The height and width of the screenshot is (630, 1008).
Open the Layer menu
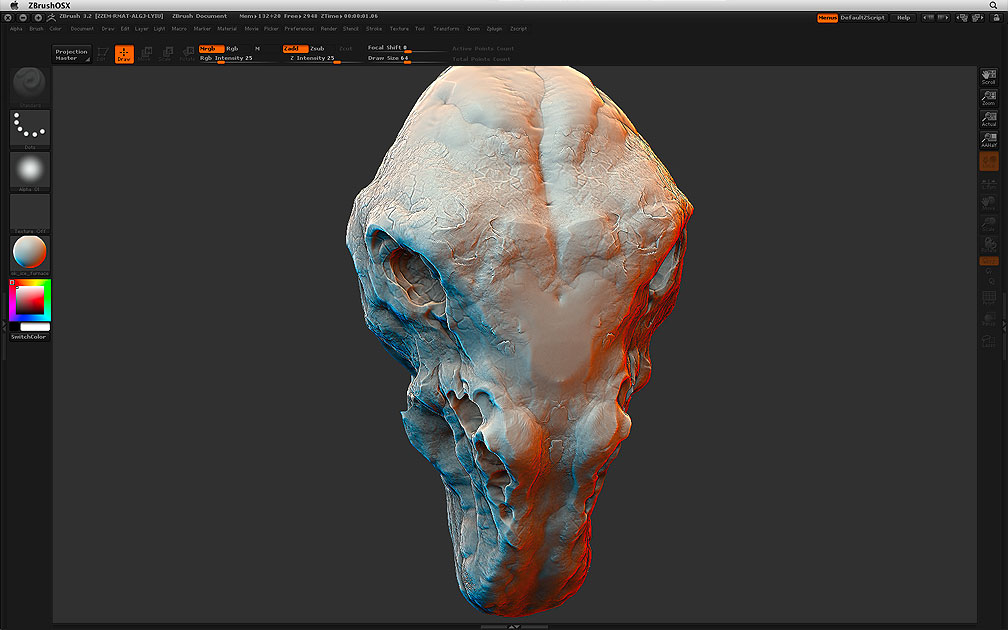[141, 29]
